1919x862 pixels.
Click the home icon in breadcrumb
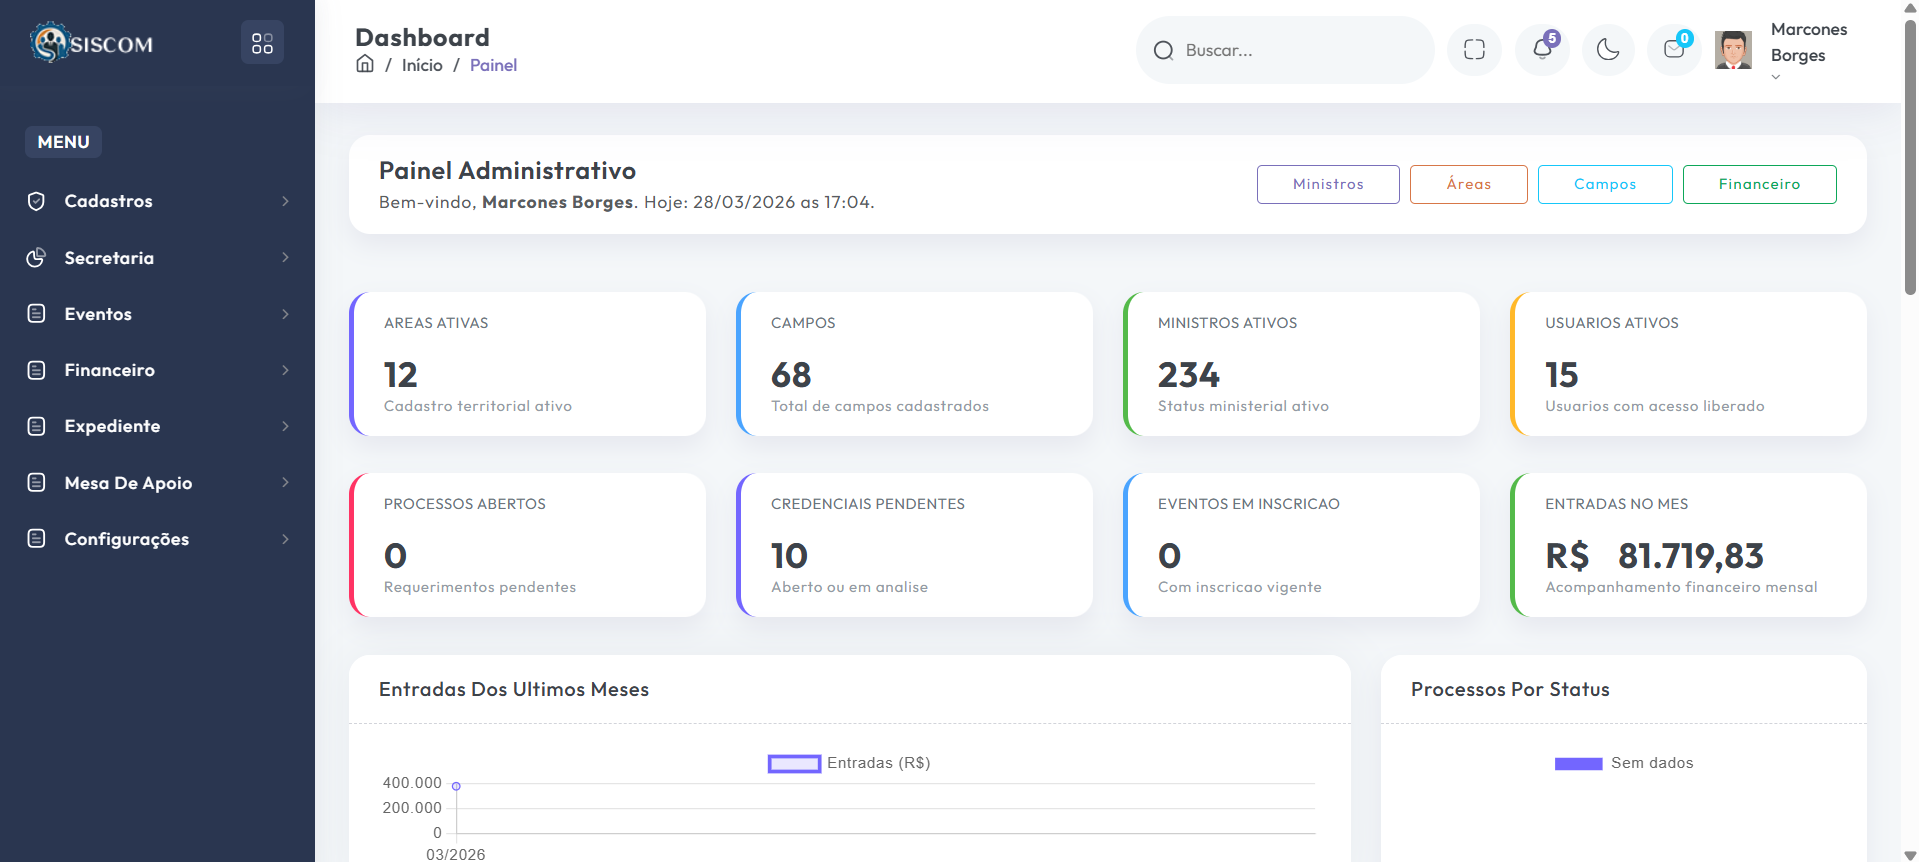tap(365, 64)
